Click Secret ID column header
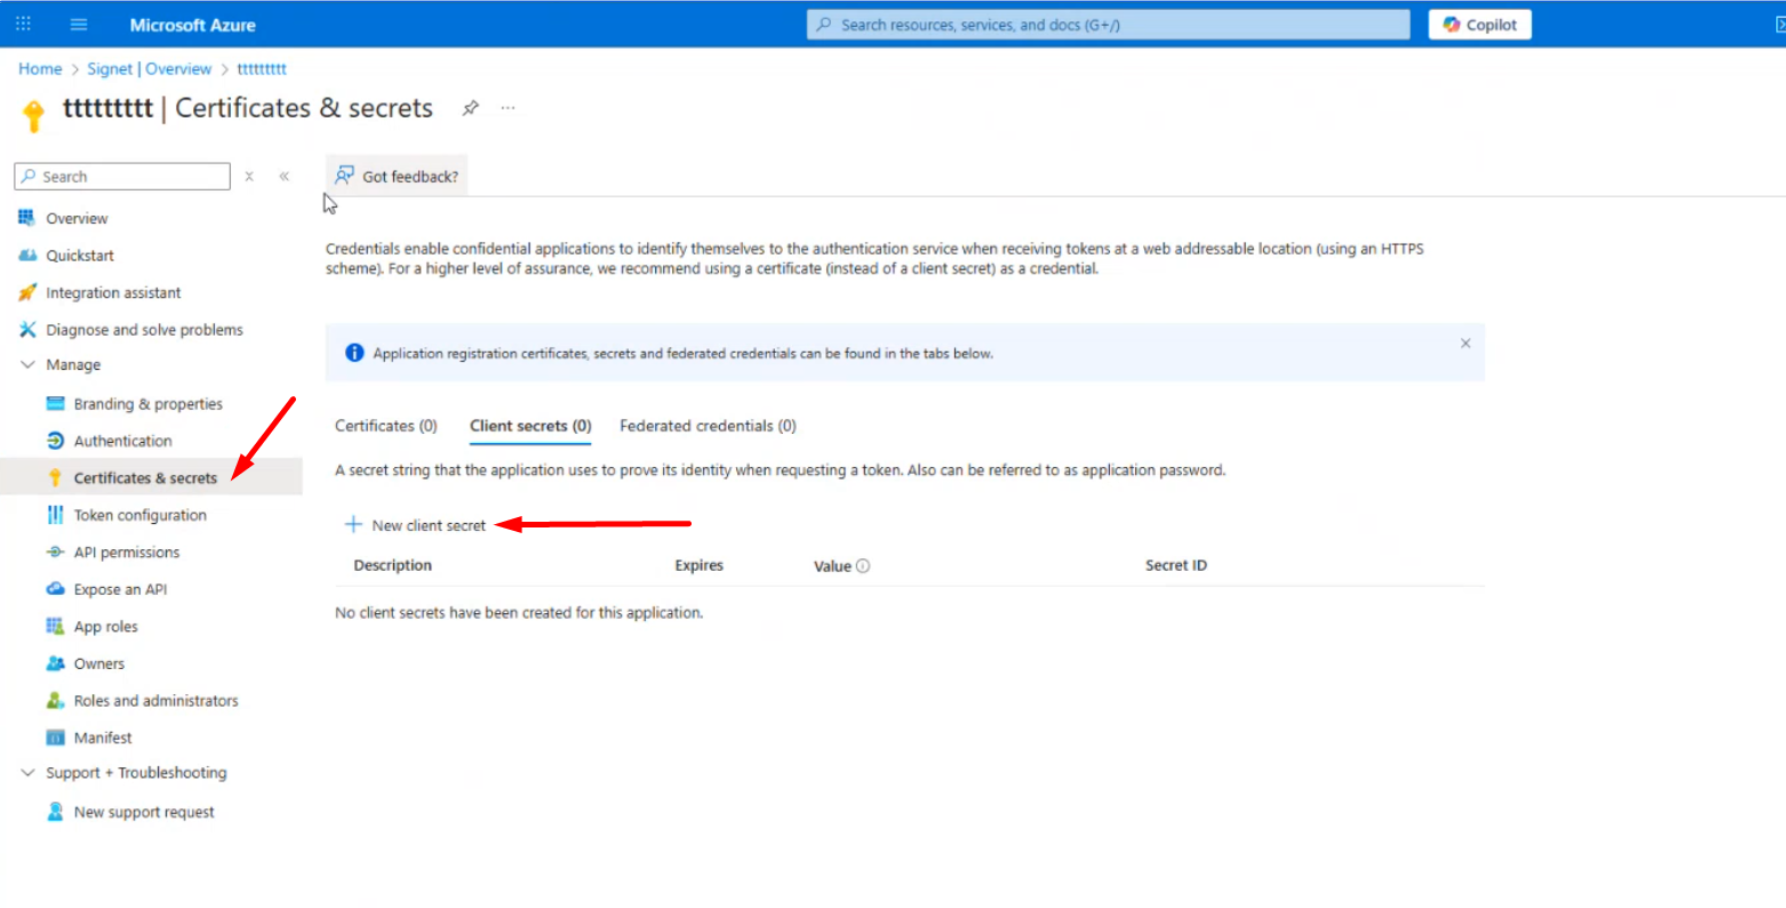This screenshot has width=1786, height=908. [1175, 565]
